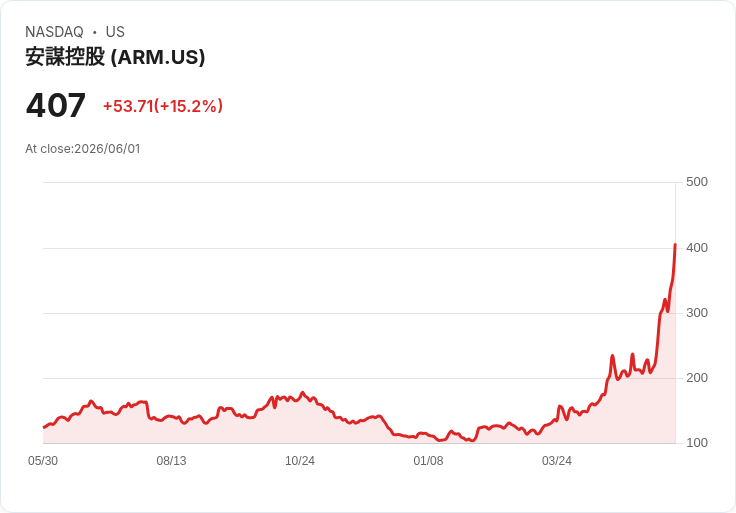Click the 500 price axis label

[x=697, y=182]
